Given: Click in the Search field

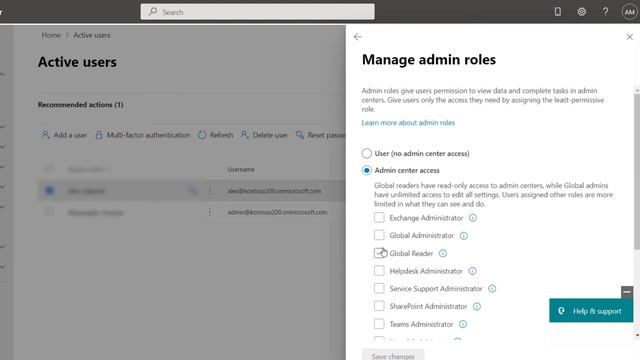Looking at the screenshot, I should pyautogui.click(x=258, y=12).
